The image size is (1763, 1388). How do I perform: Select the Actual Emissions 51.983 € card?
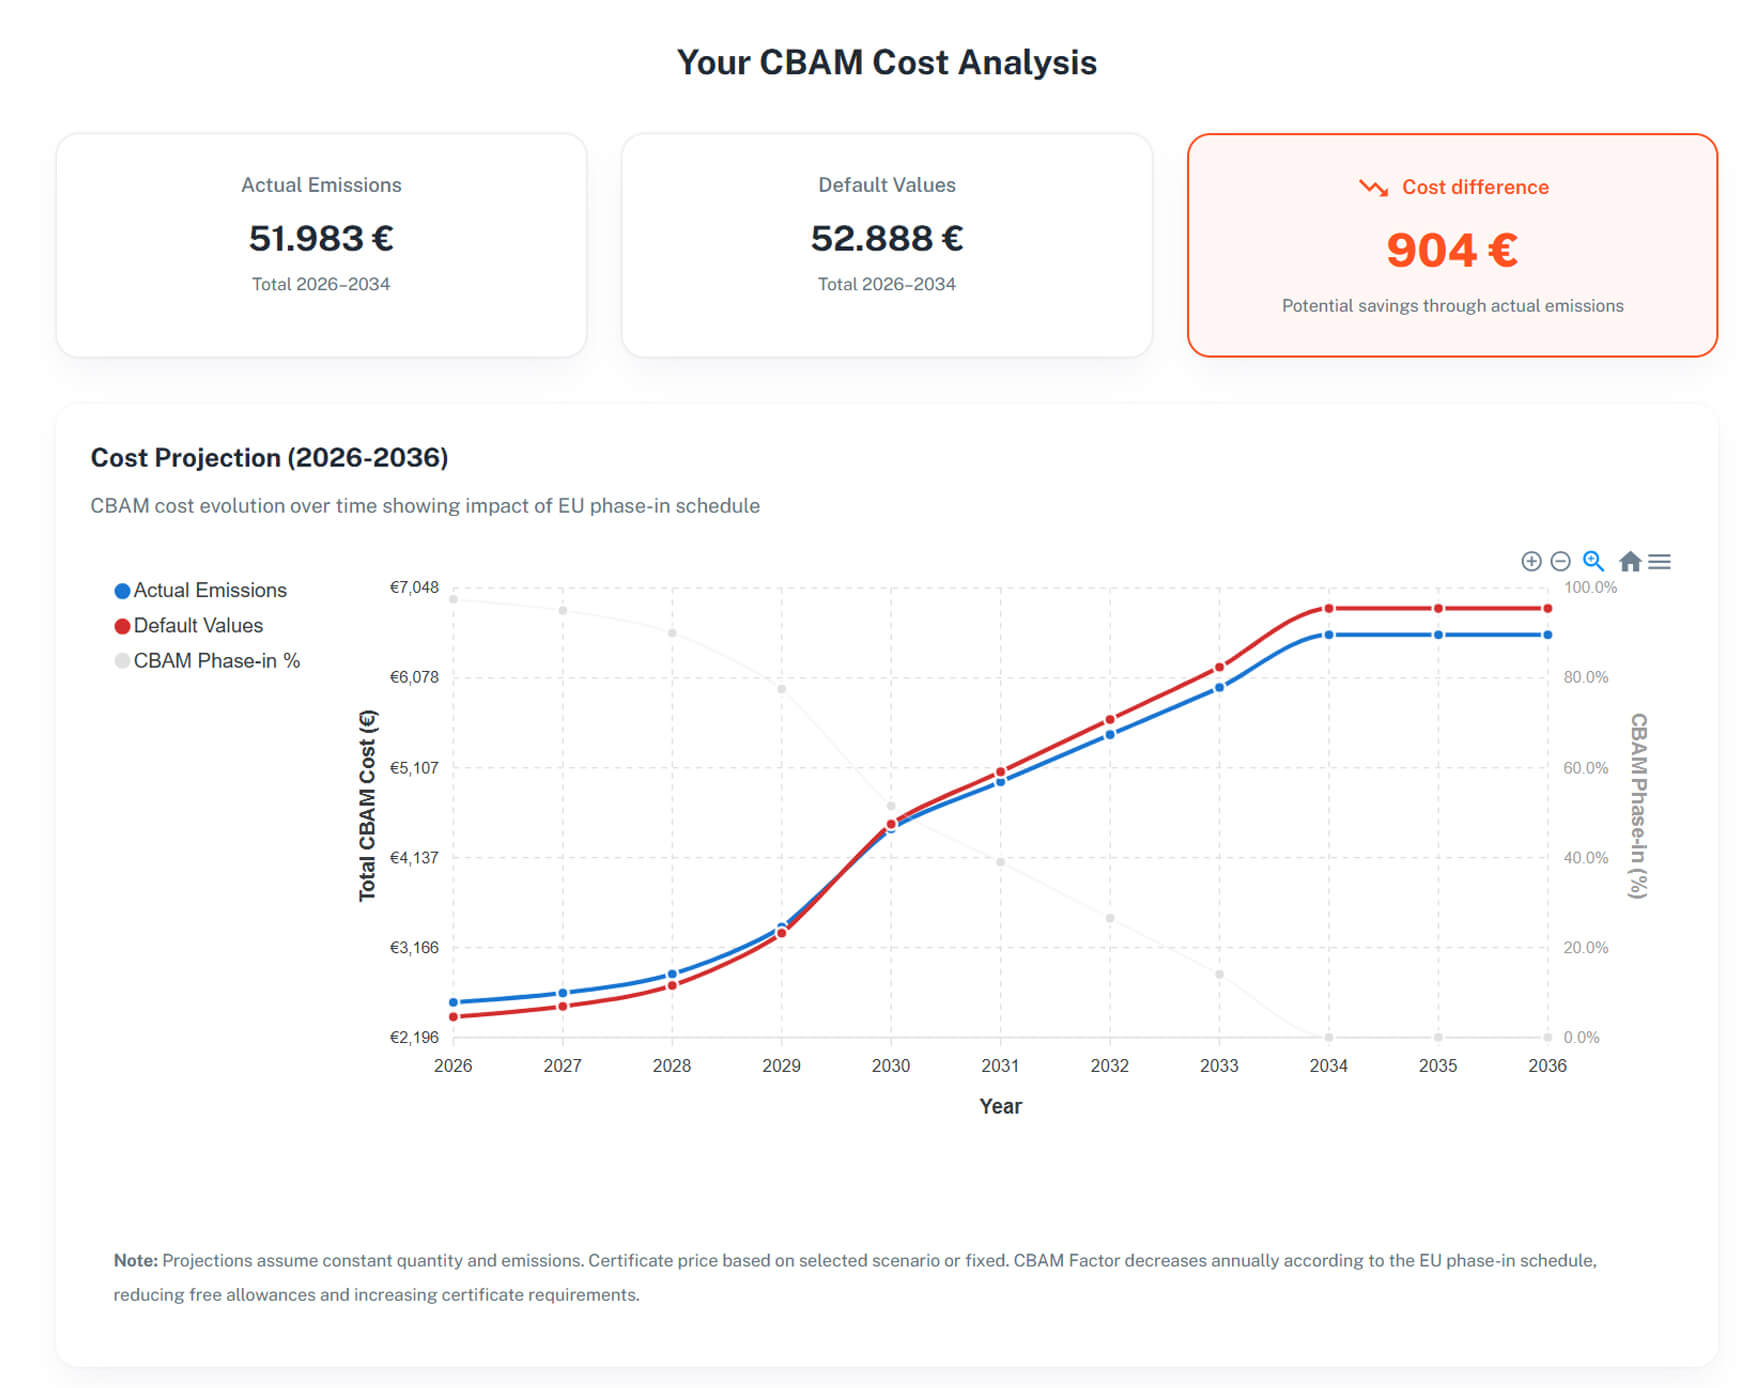[x=321, y=244]
